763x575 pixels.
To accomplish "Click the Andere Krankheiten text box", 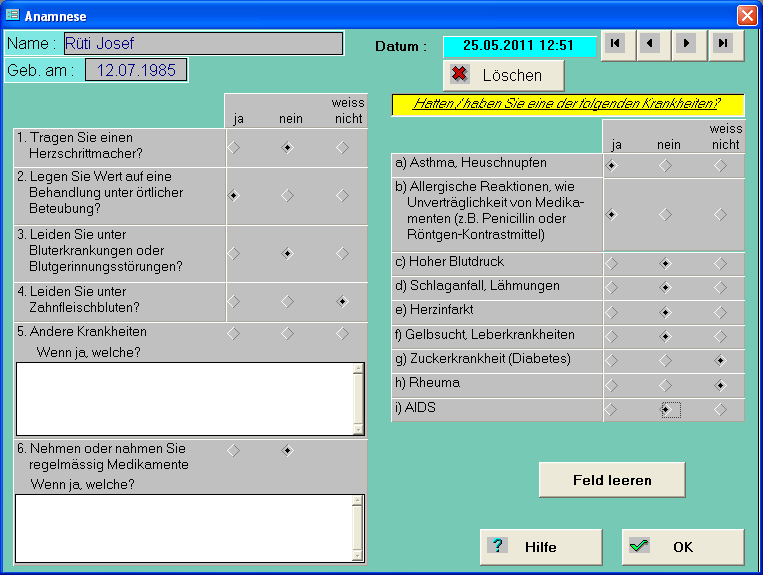I will coord(184,398).
